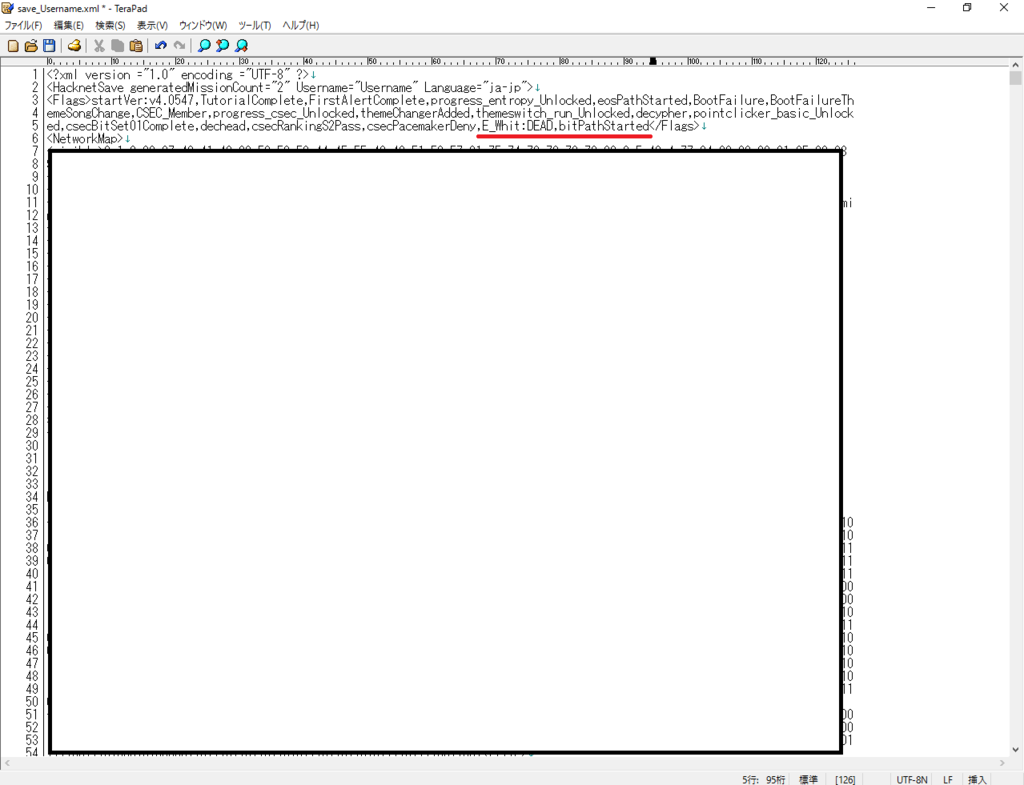Click the E_Whit:DEAD flag text
Screen dimensions: 1024x785
coord(517,126)
